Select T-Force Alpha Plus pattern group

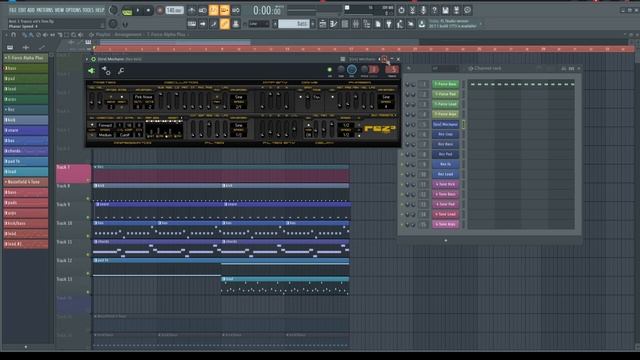click(x=26, y=58)
